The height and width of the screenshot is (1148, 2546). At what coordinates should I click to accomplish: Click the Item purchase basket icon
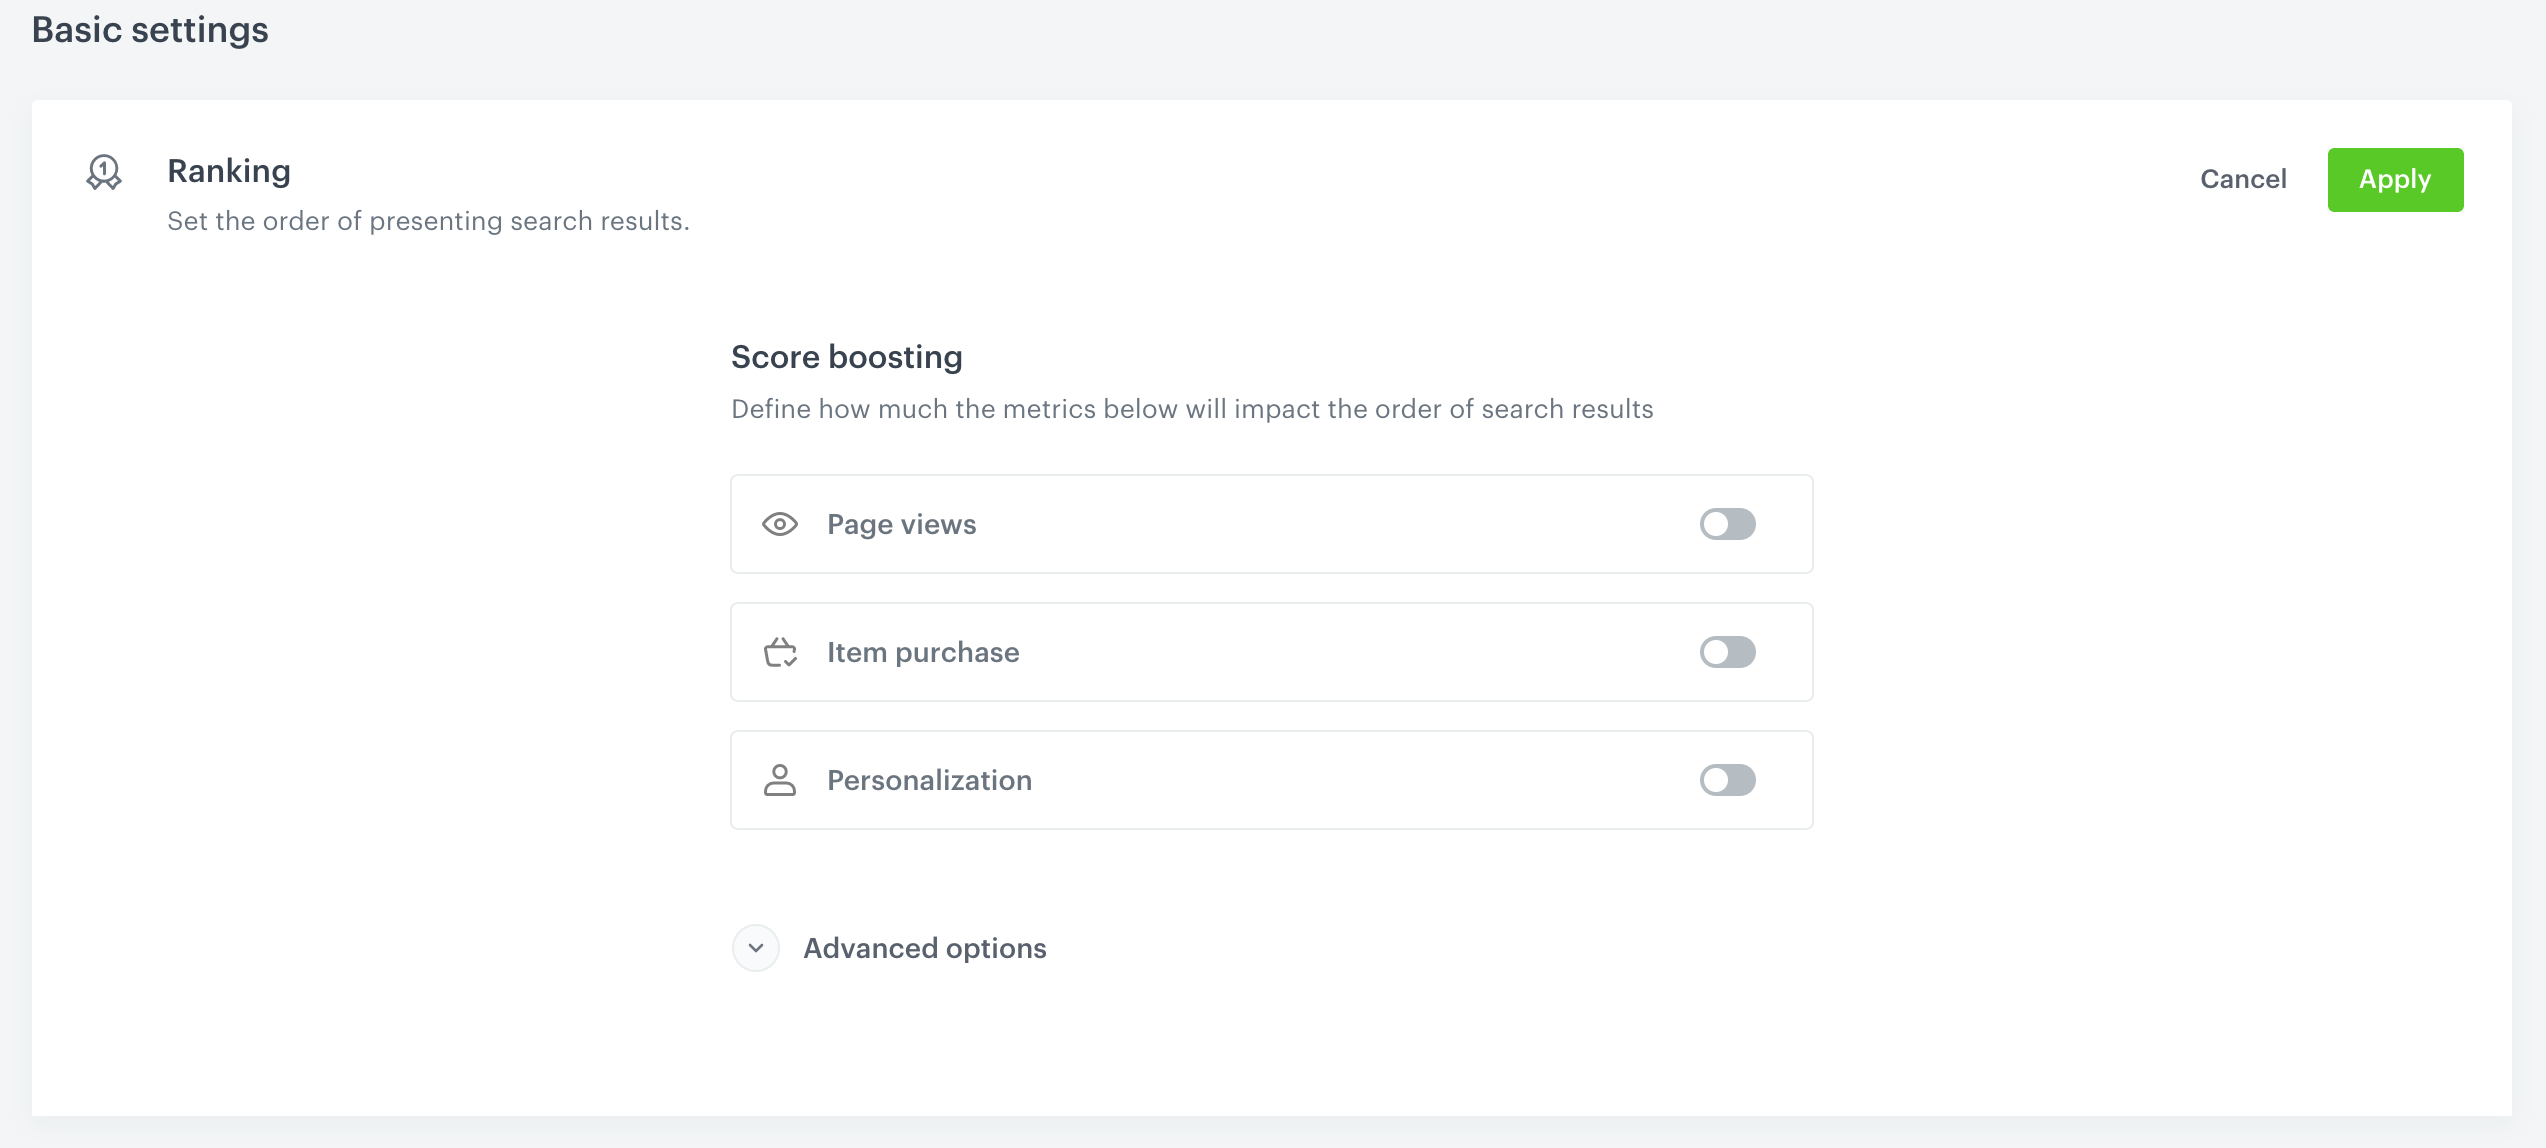[779, 652]
